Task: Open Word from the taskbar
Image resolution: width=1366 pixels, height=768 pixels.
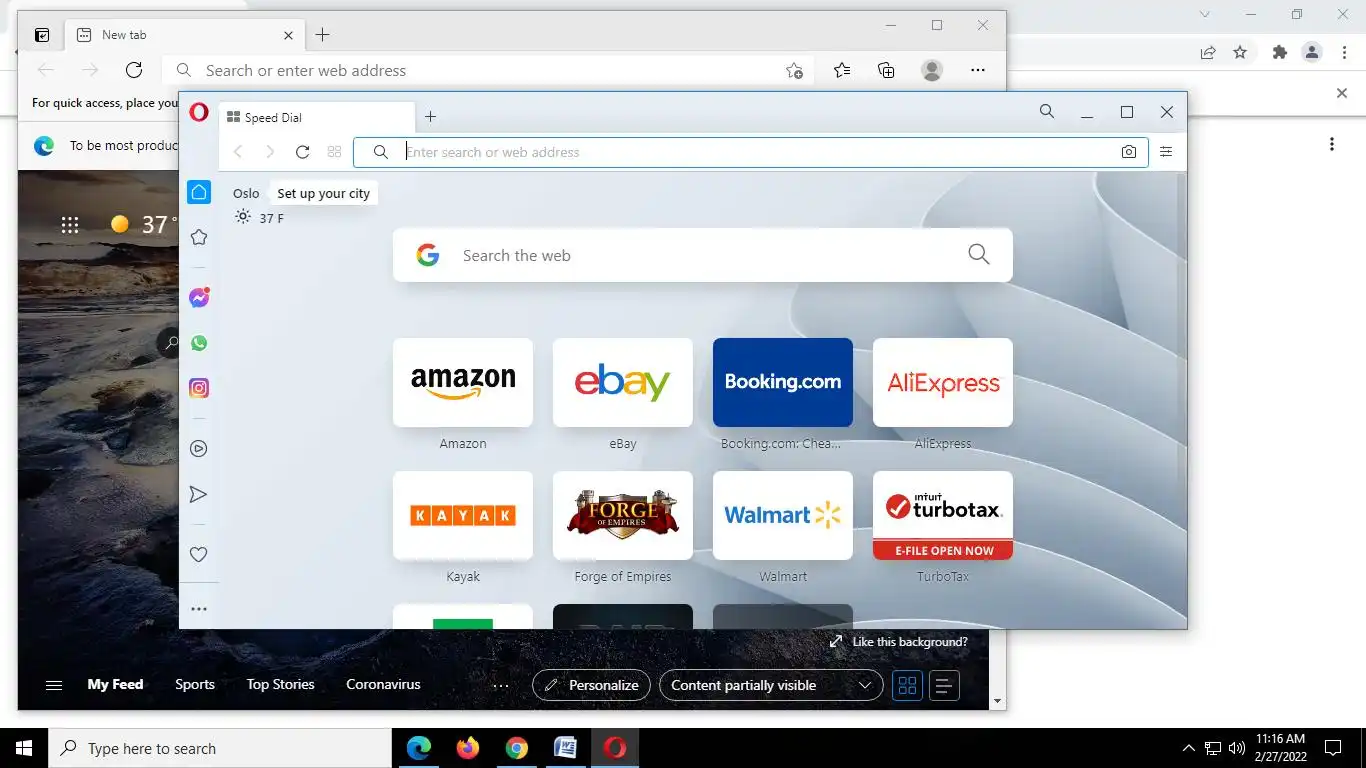Action: [565, 748]
